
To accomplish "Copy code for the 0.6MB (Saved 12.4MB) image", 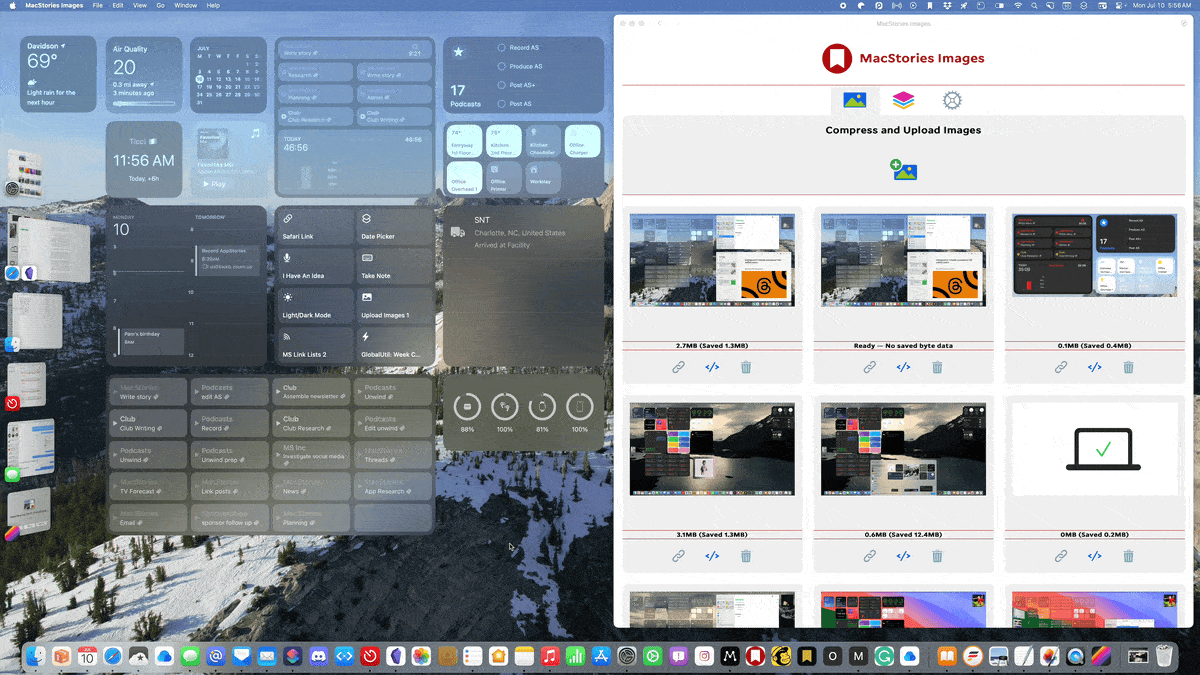I will pos(903,556).
